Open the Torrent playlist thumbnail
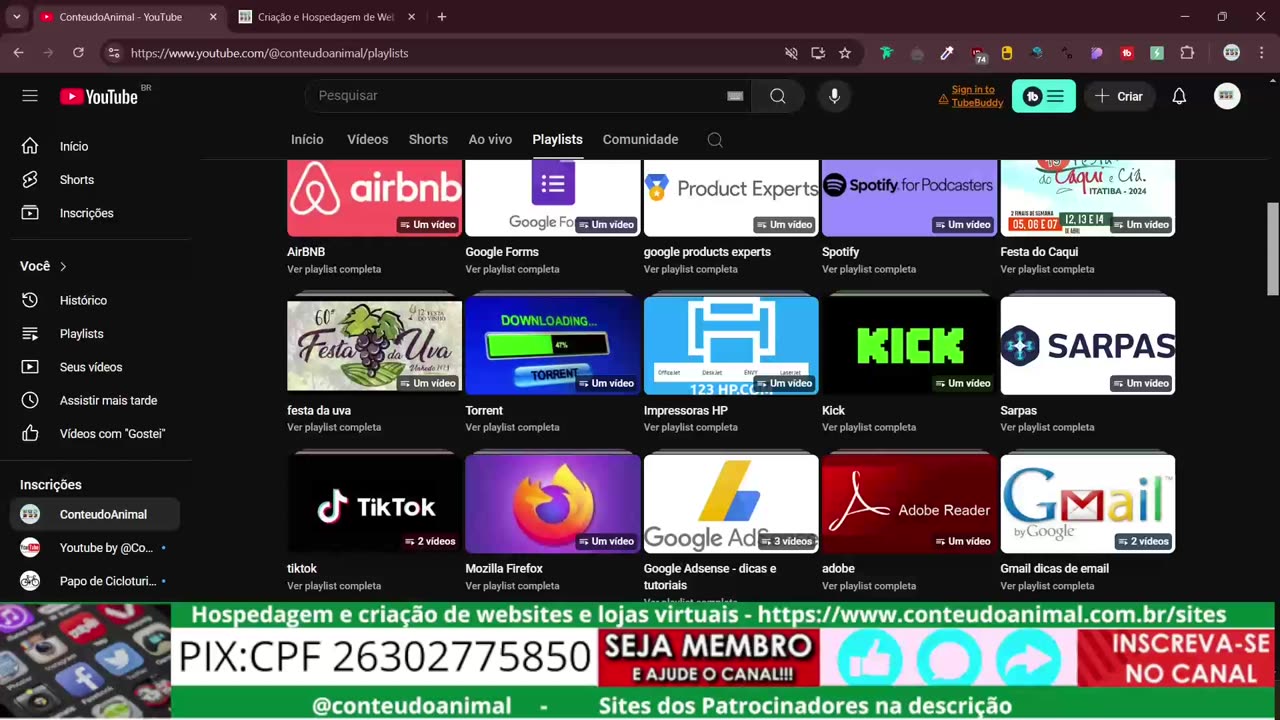This screenshot has width=1280, height=720. click(x=552, y=345)
